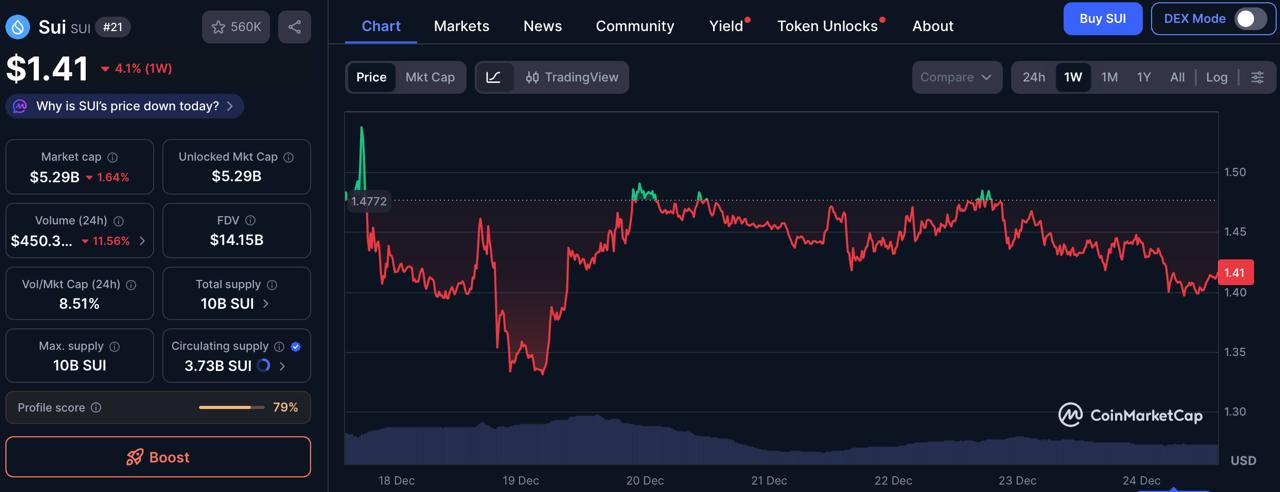Viewport: 1280px width, 492px height.
Task: Click the $14.15B FDV value
Action: pyautogui.click(x=237, y=240)
